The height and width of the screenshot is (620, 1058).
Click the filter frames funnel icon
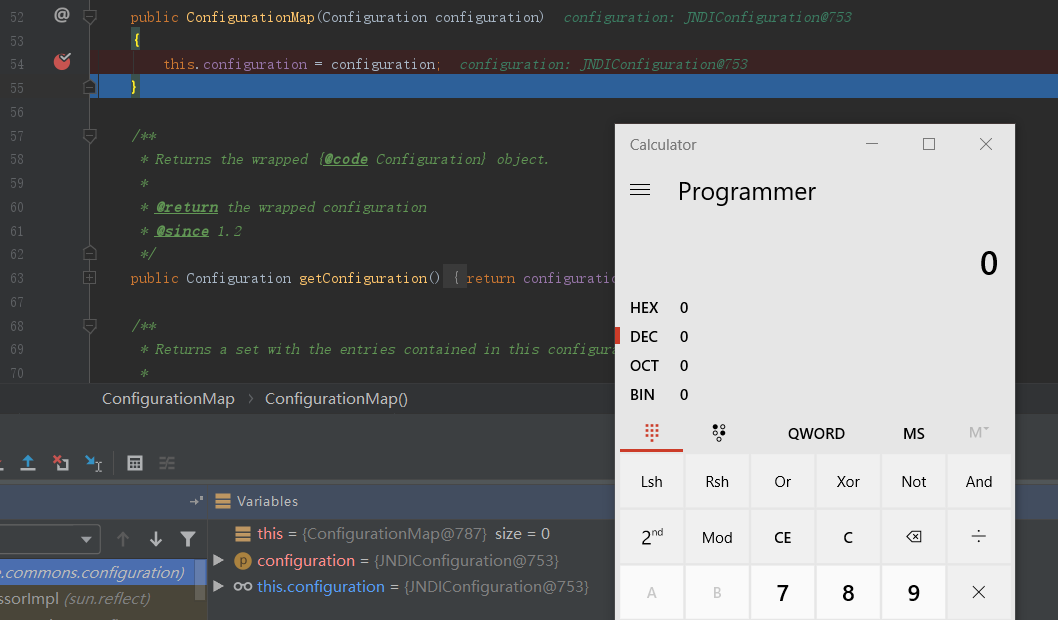pos(188,539)
